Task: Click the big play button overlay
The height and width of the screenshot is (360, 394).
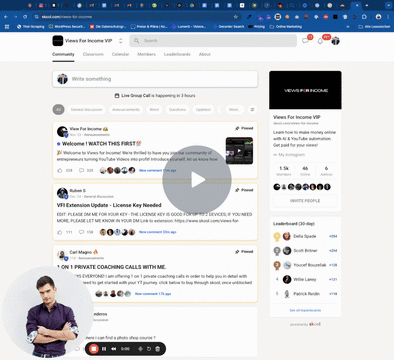Action: 197,180
